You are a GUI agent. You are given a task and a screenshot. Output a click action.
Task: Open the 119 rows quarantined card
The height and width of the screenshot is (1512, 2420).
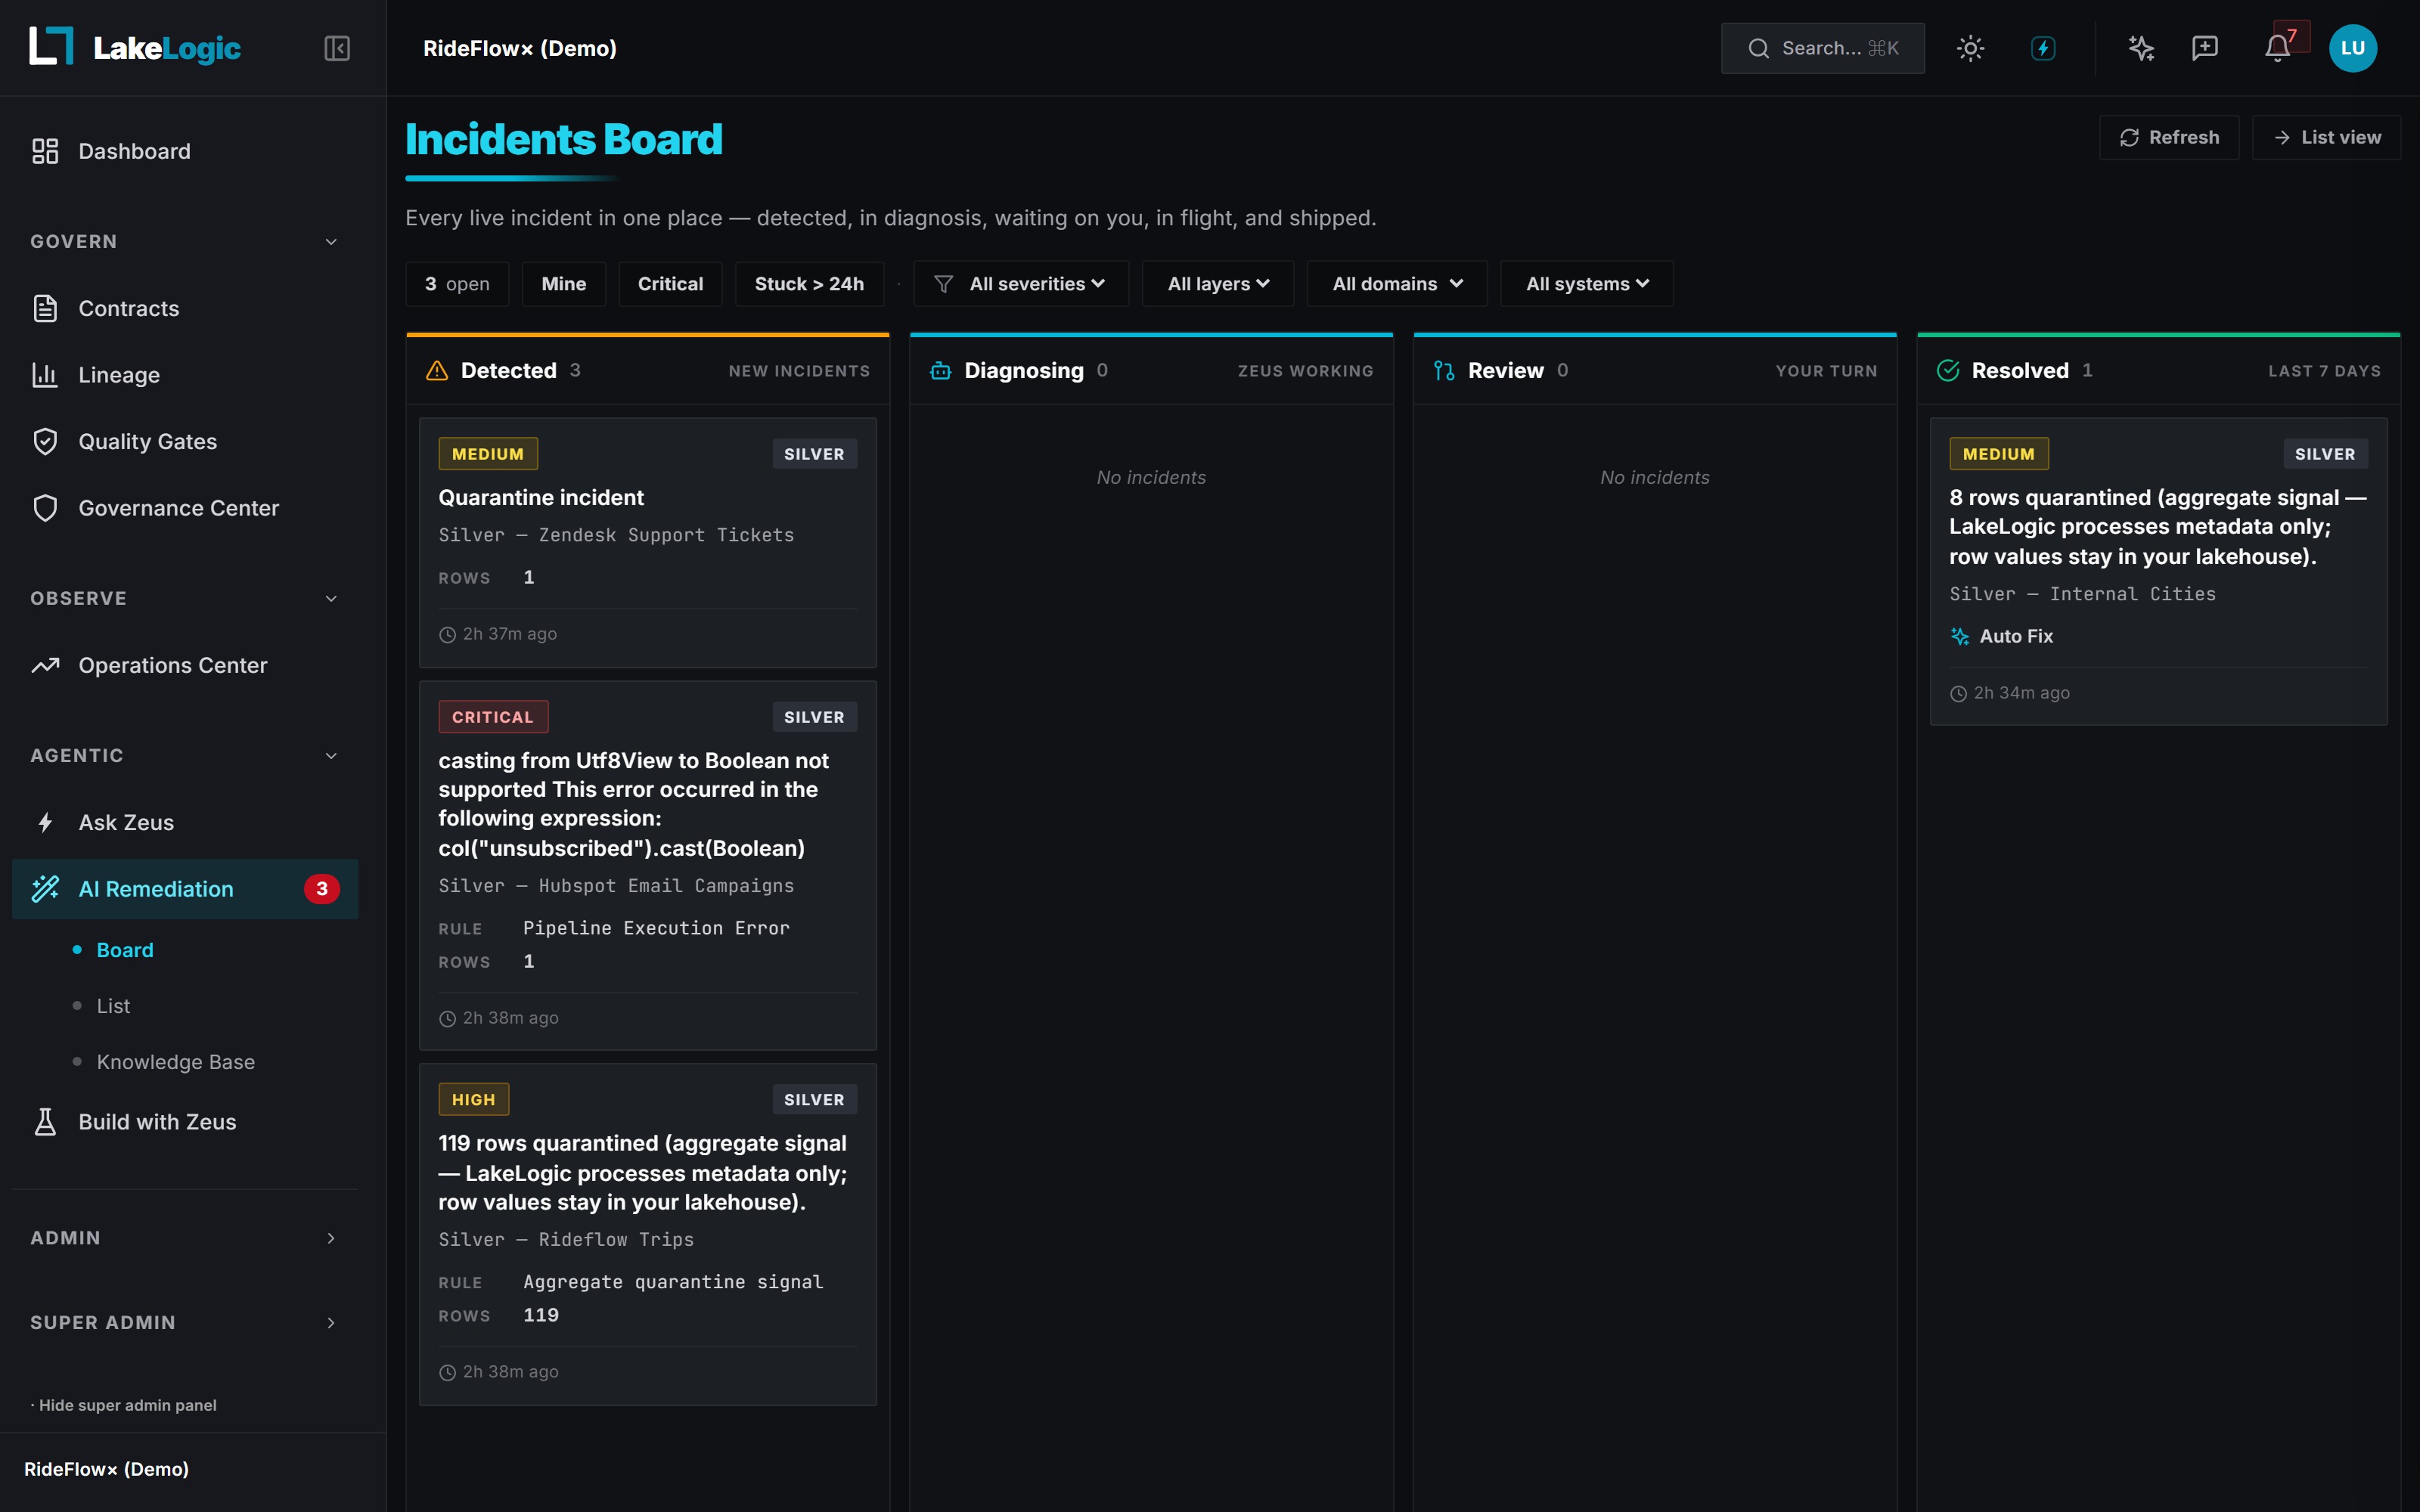(648, 1234)
